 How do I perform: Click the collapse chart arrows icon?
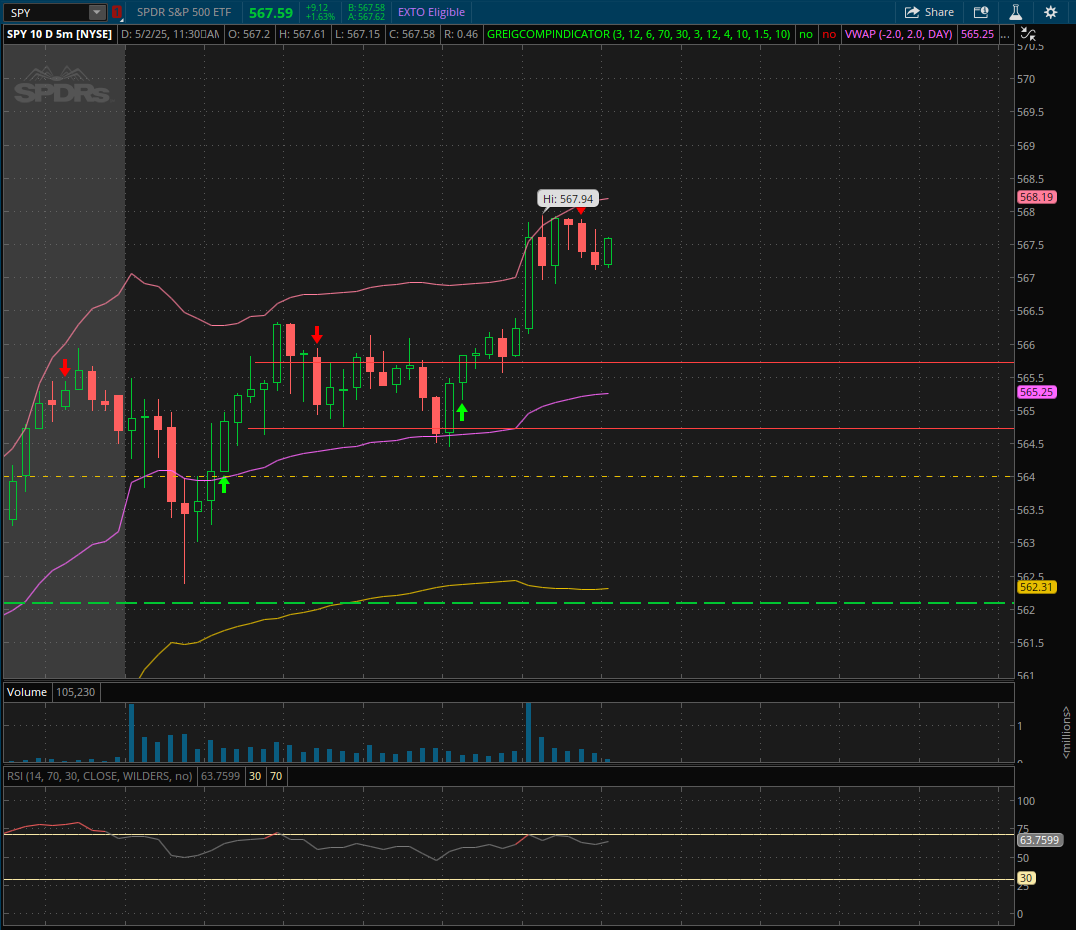(1027, 34)
